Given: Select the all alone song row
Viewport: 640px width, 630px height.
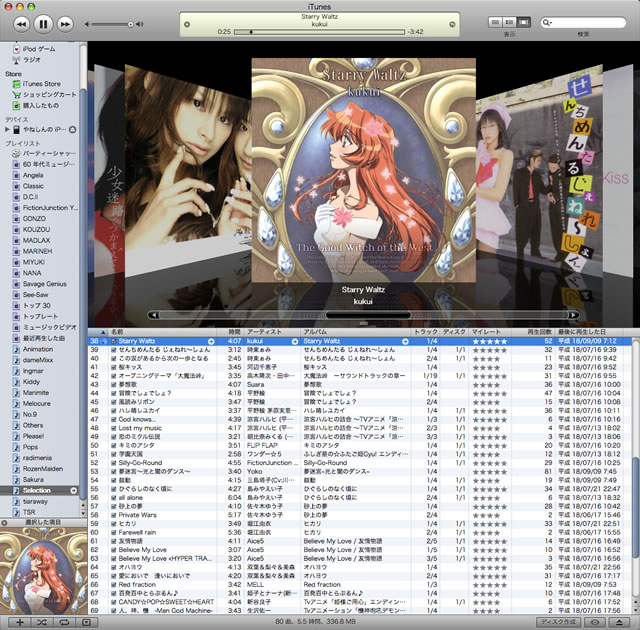Looking at the screenshot, I should tap(359, 498).
